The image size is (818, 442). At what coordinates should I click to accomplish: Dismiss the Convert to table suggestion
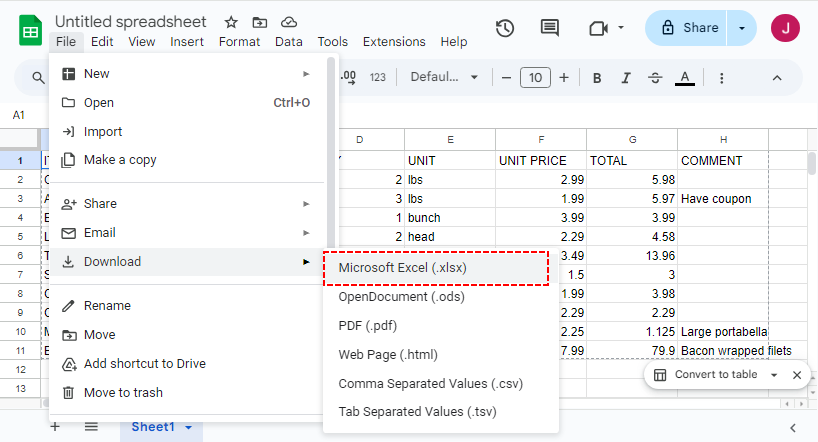click(797, 375)
